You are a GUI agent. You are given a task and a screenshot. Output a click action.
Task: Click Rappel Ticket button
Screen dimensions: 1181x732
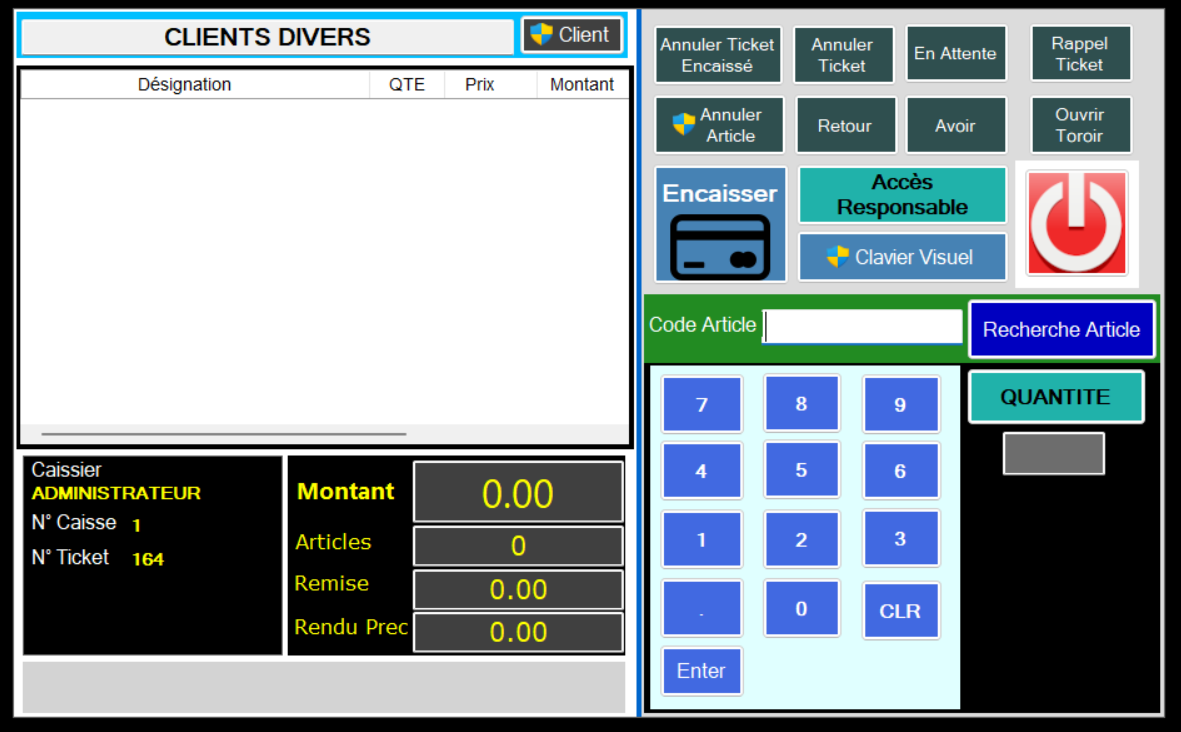click(1080, 54)
